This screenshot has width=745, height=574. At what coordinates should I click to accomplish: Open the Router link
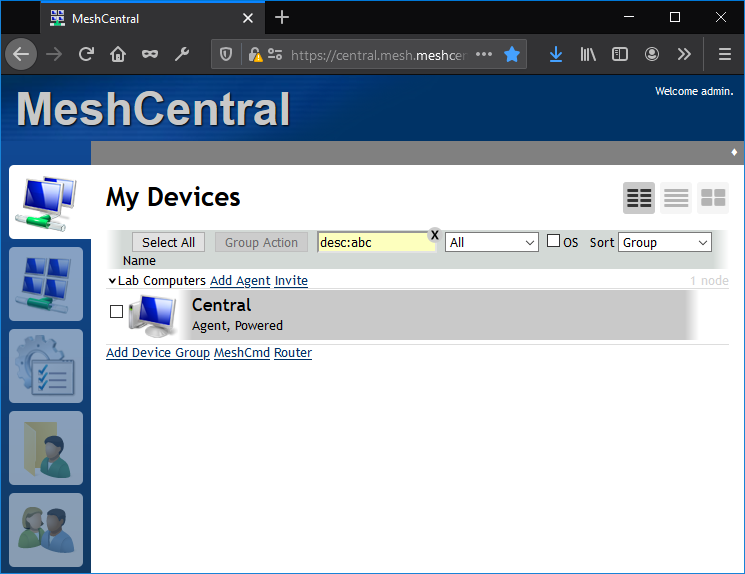[293, 353]
